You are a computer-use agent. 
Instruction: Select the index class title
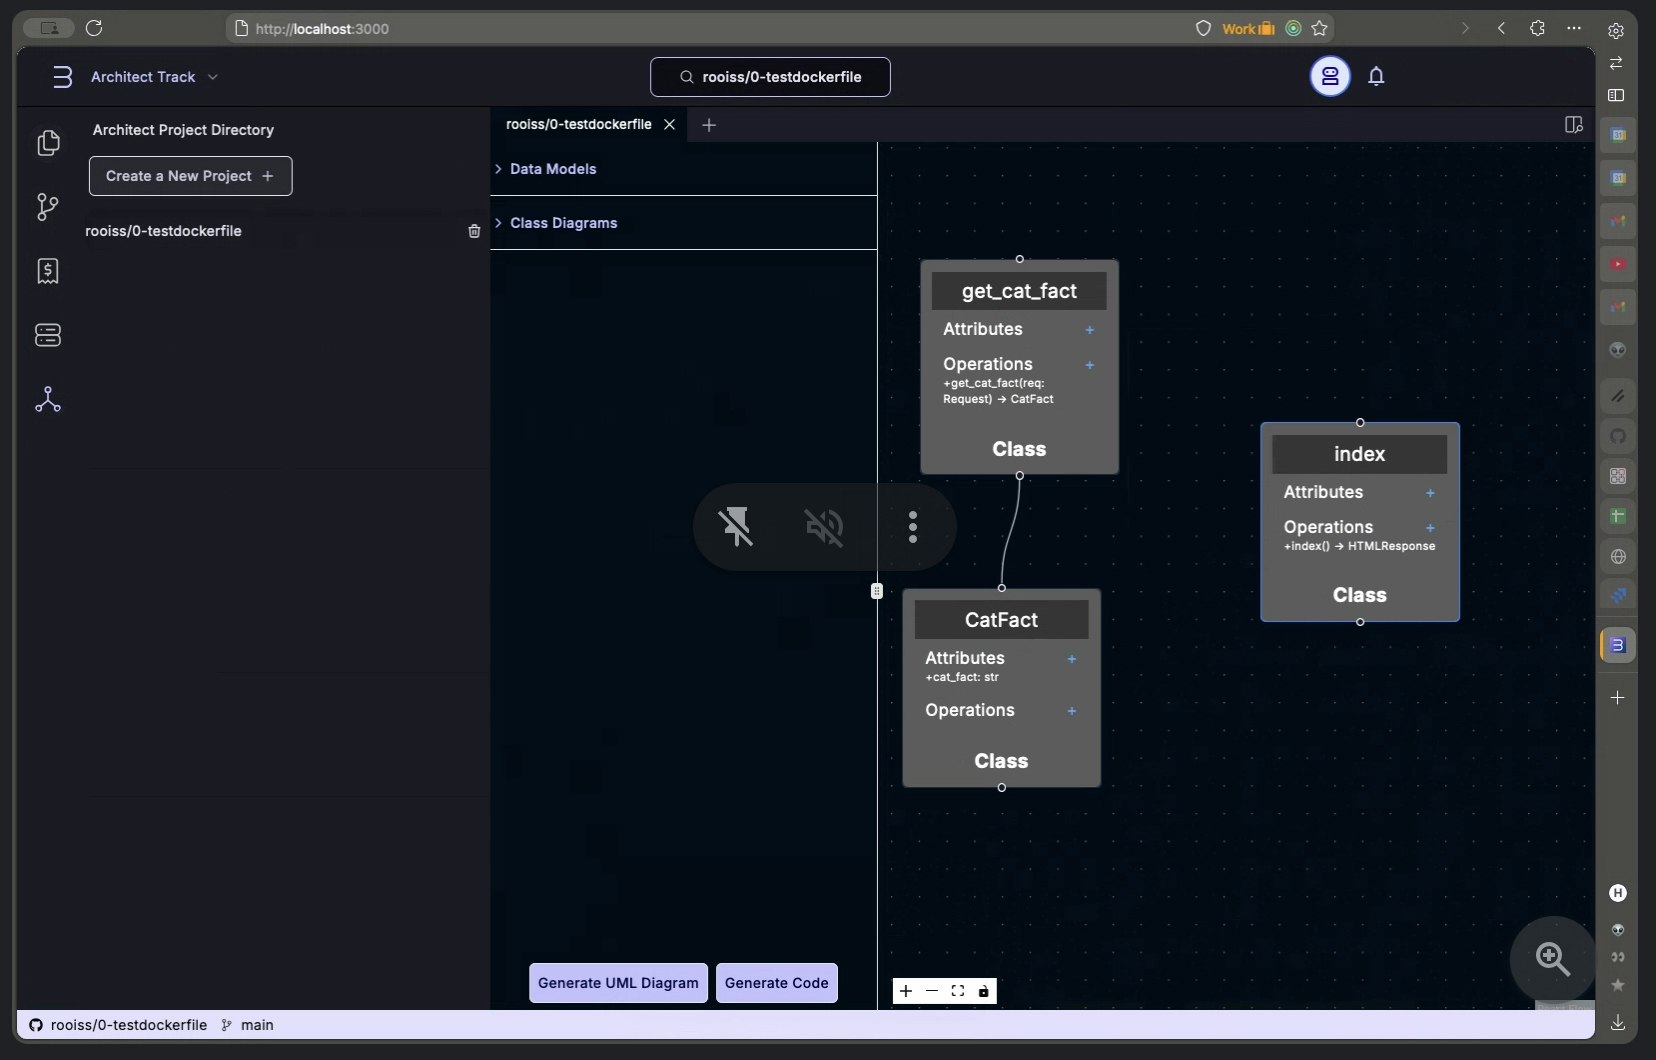(x=1359, y=454)
